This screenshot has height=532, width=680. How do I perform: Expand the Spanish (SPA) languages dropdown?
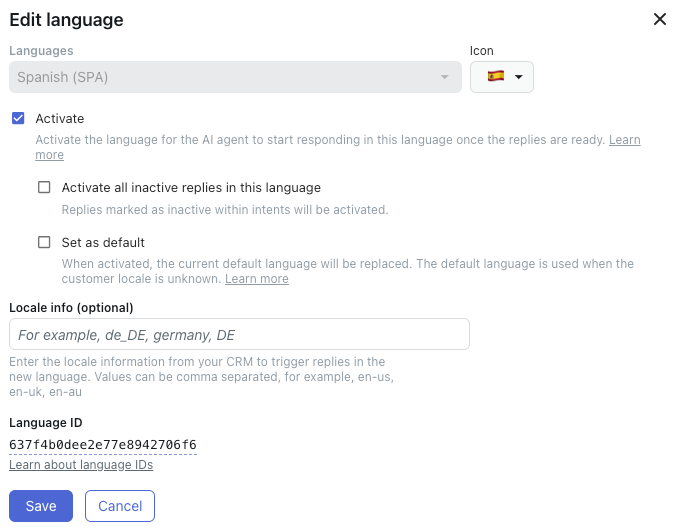pos(235,77)
